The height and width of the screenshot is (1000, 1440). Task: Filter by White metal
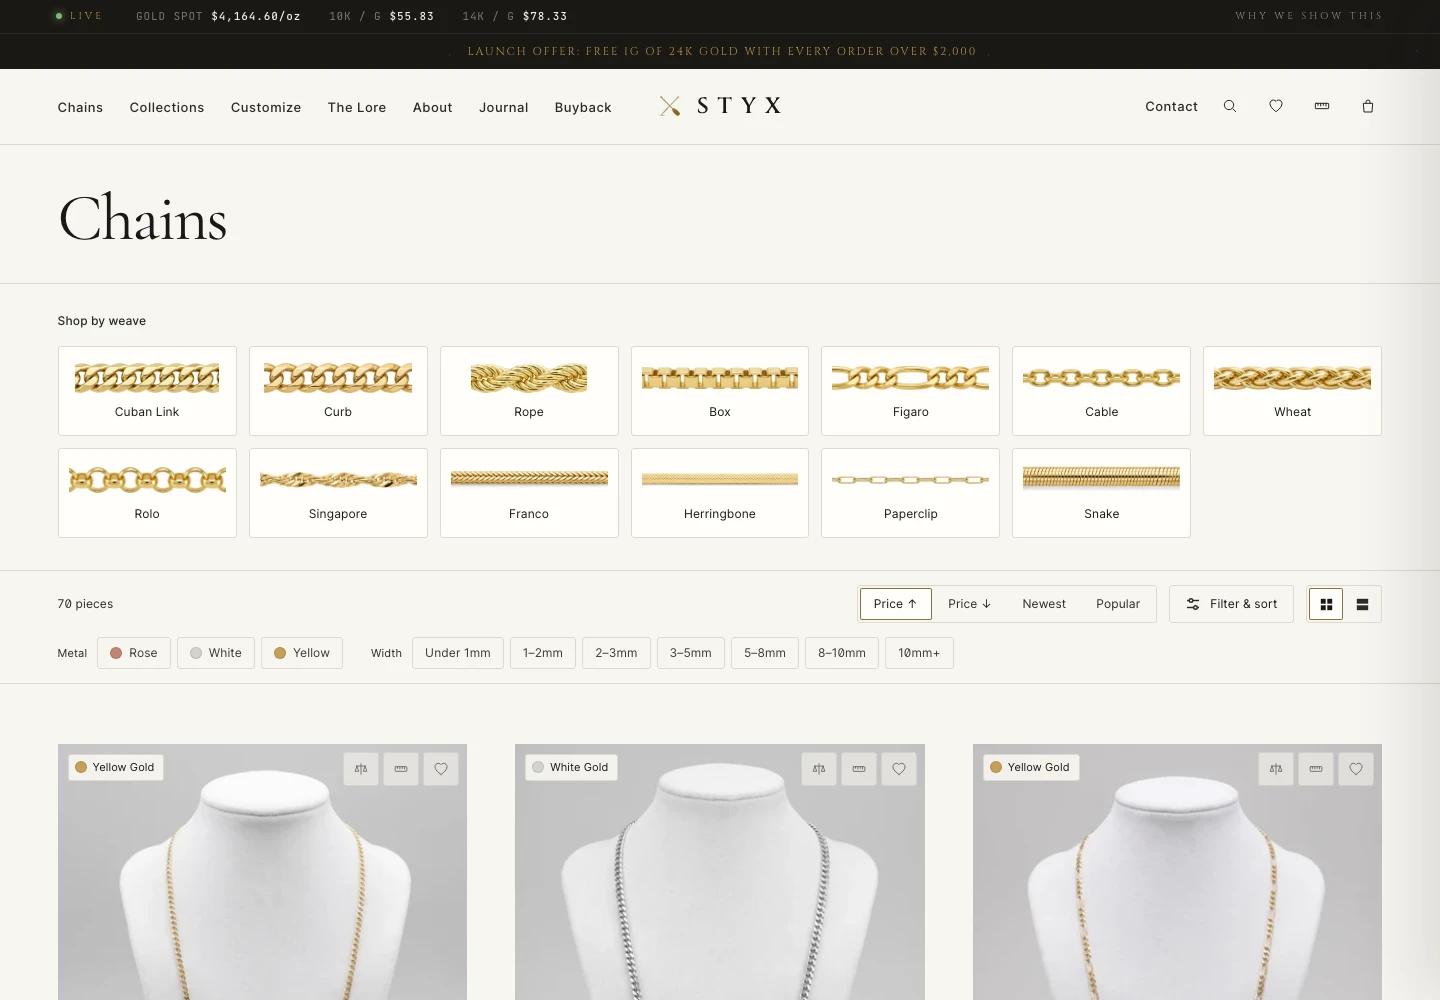point(216,653)
